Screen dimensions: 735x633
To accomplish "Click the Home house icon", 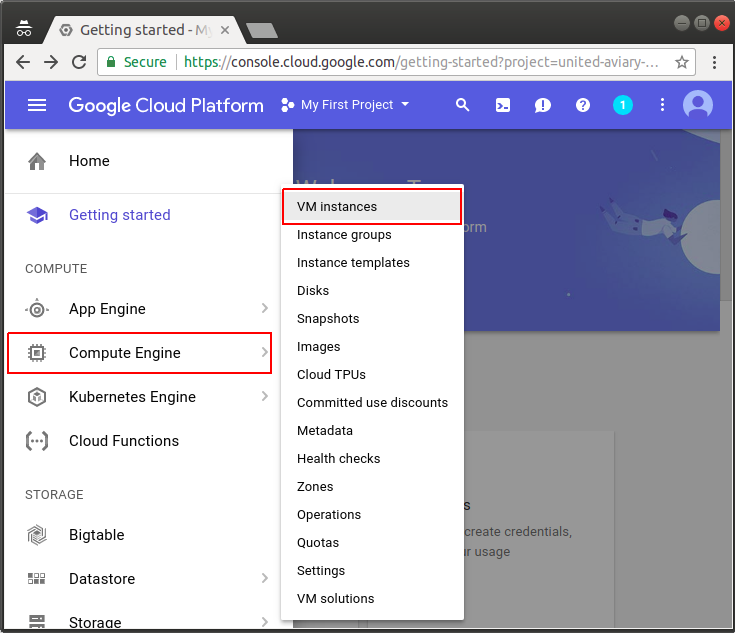I will [37, 161].
